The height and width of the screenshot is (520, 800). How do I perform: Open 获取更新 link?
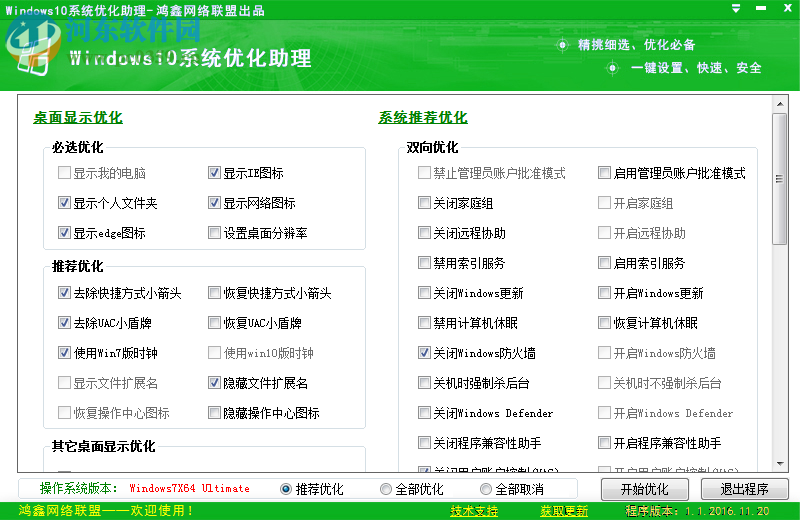(563, 511)
